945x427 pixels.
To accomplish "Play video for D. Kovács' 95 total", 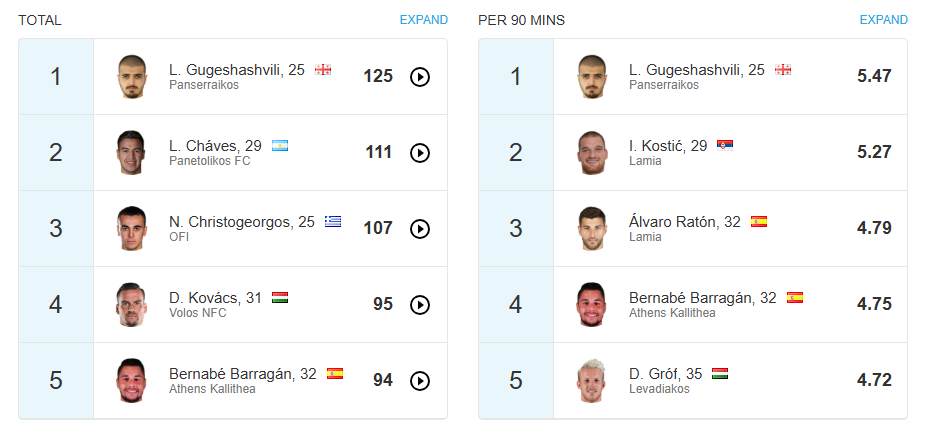I will coord(420,305).
